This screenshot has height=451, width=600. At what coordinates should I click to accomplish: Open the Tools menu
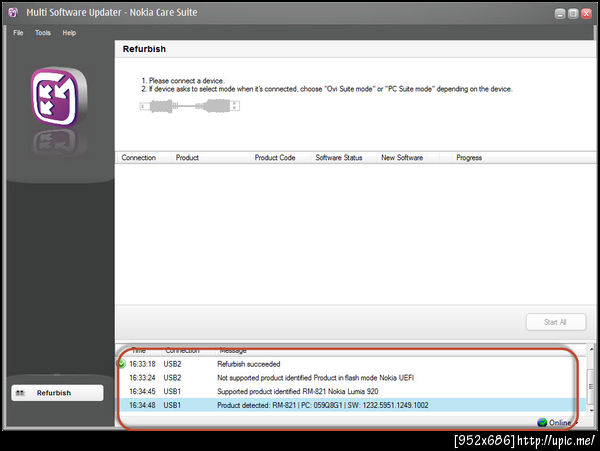pos(43,33)
